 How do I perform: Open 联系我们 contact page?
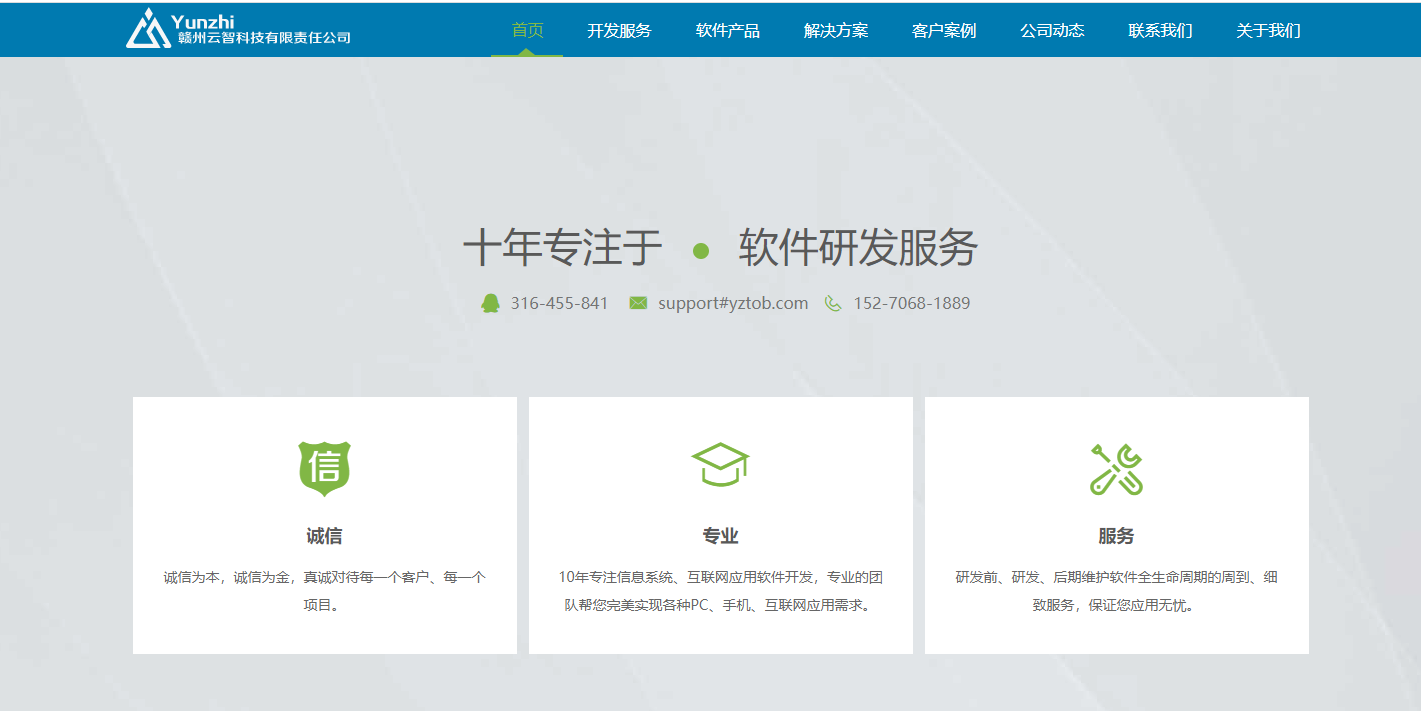1160,30
